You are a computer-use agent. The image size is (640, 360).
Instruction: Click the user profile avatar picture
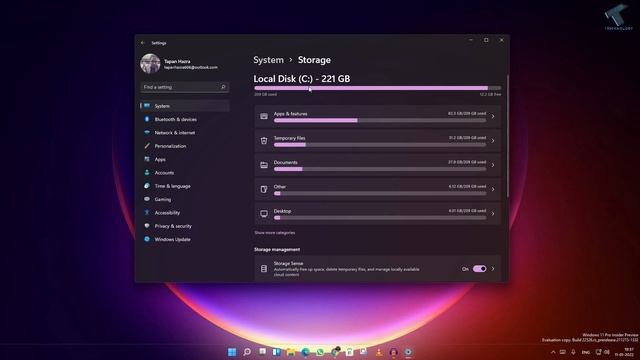(150, 64)
